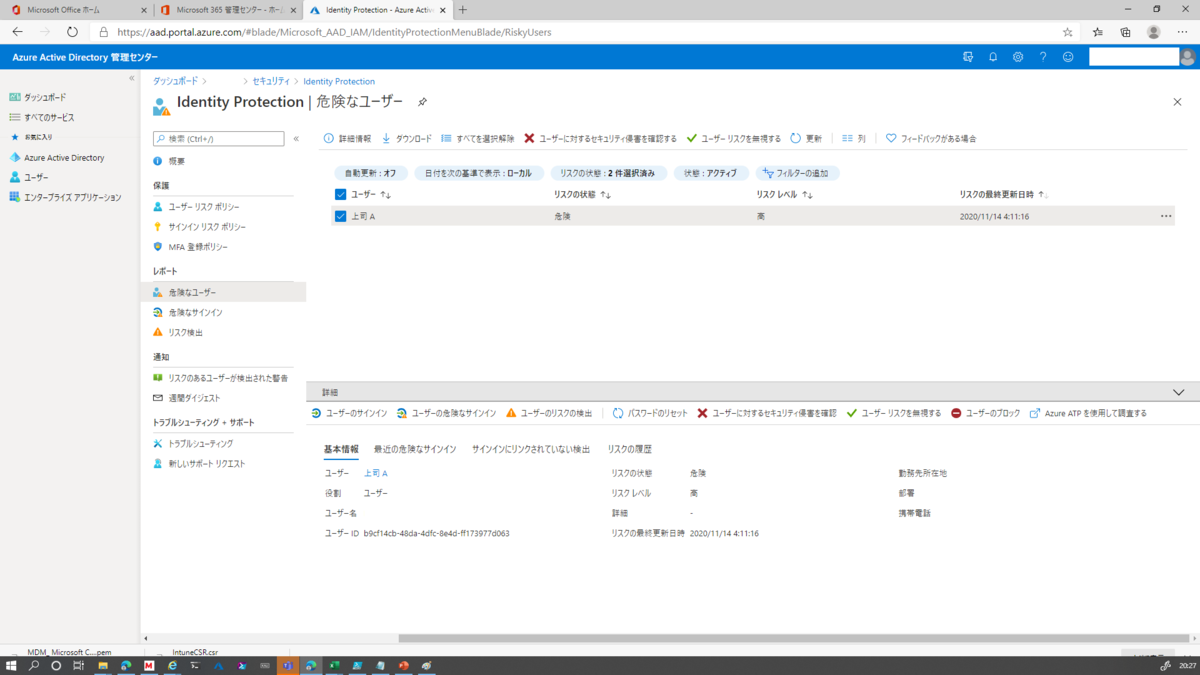Screen dimensions: 1200x675
Task: Open the help question mark icon
Action: (x=1043, y=57)
